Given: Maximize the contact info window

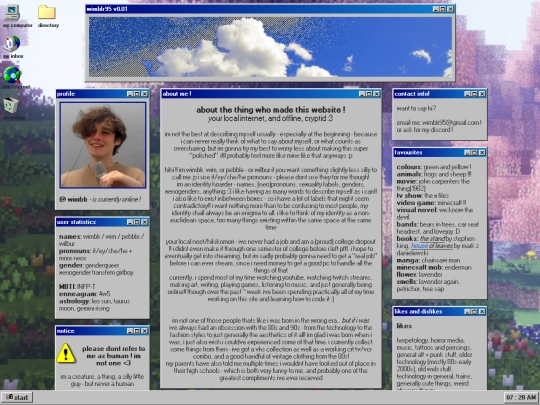Looking at the screenshot, I should (x=475, y=94).
